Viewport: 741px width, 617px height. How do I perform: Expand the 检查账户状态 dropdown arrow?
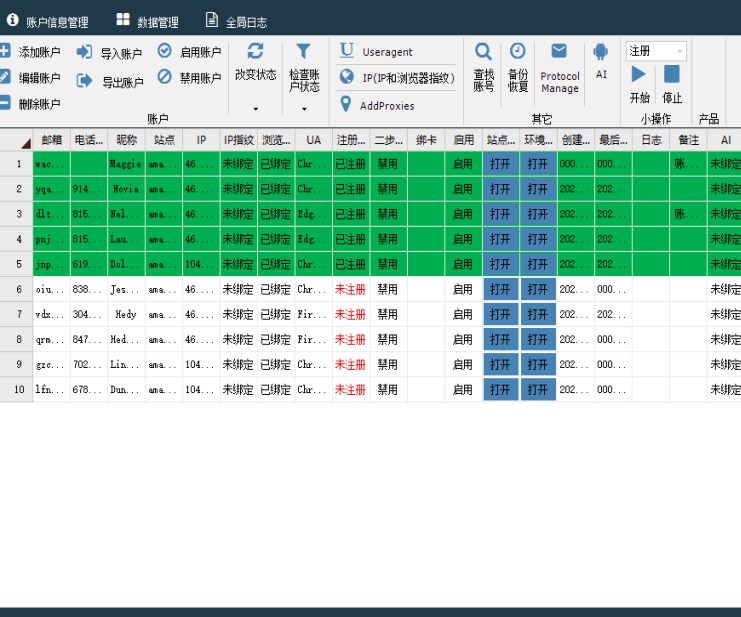point(304,109)
